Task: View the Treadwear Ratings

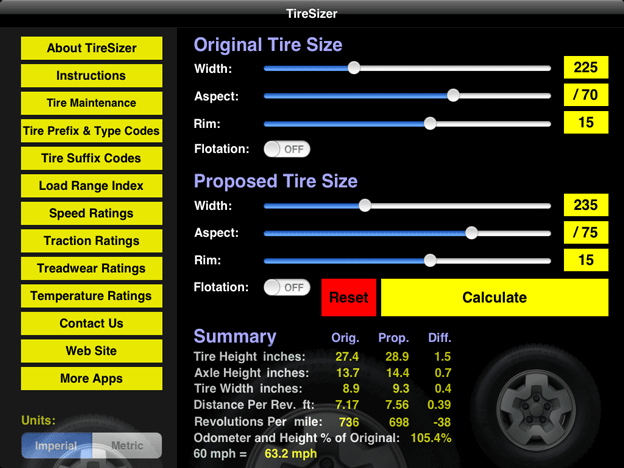Action: pyautogui.click(x=91, y=268)
